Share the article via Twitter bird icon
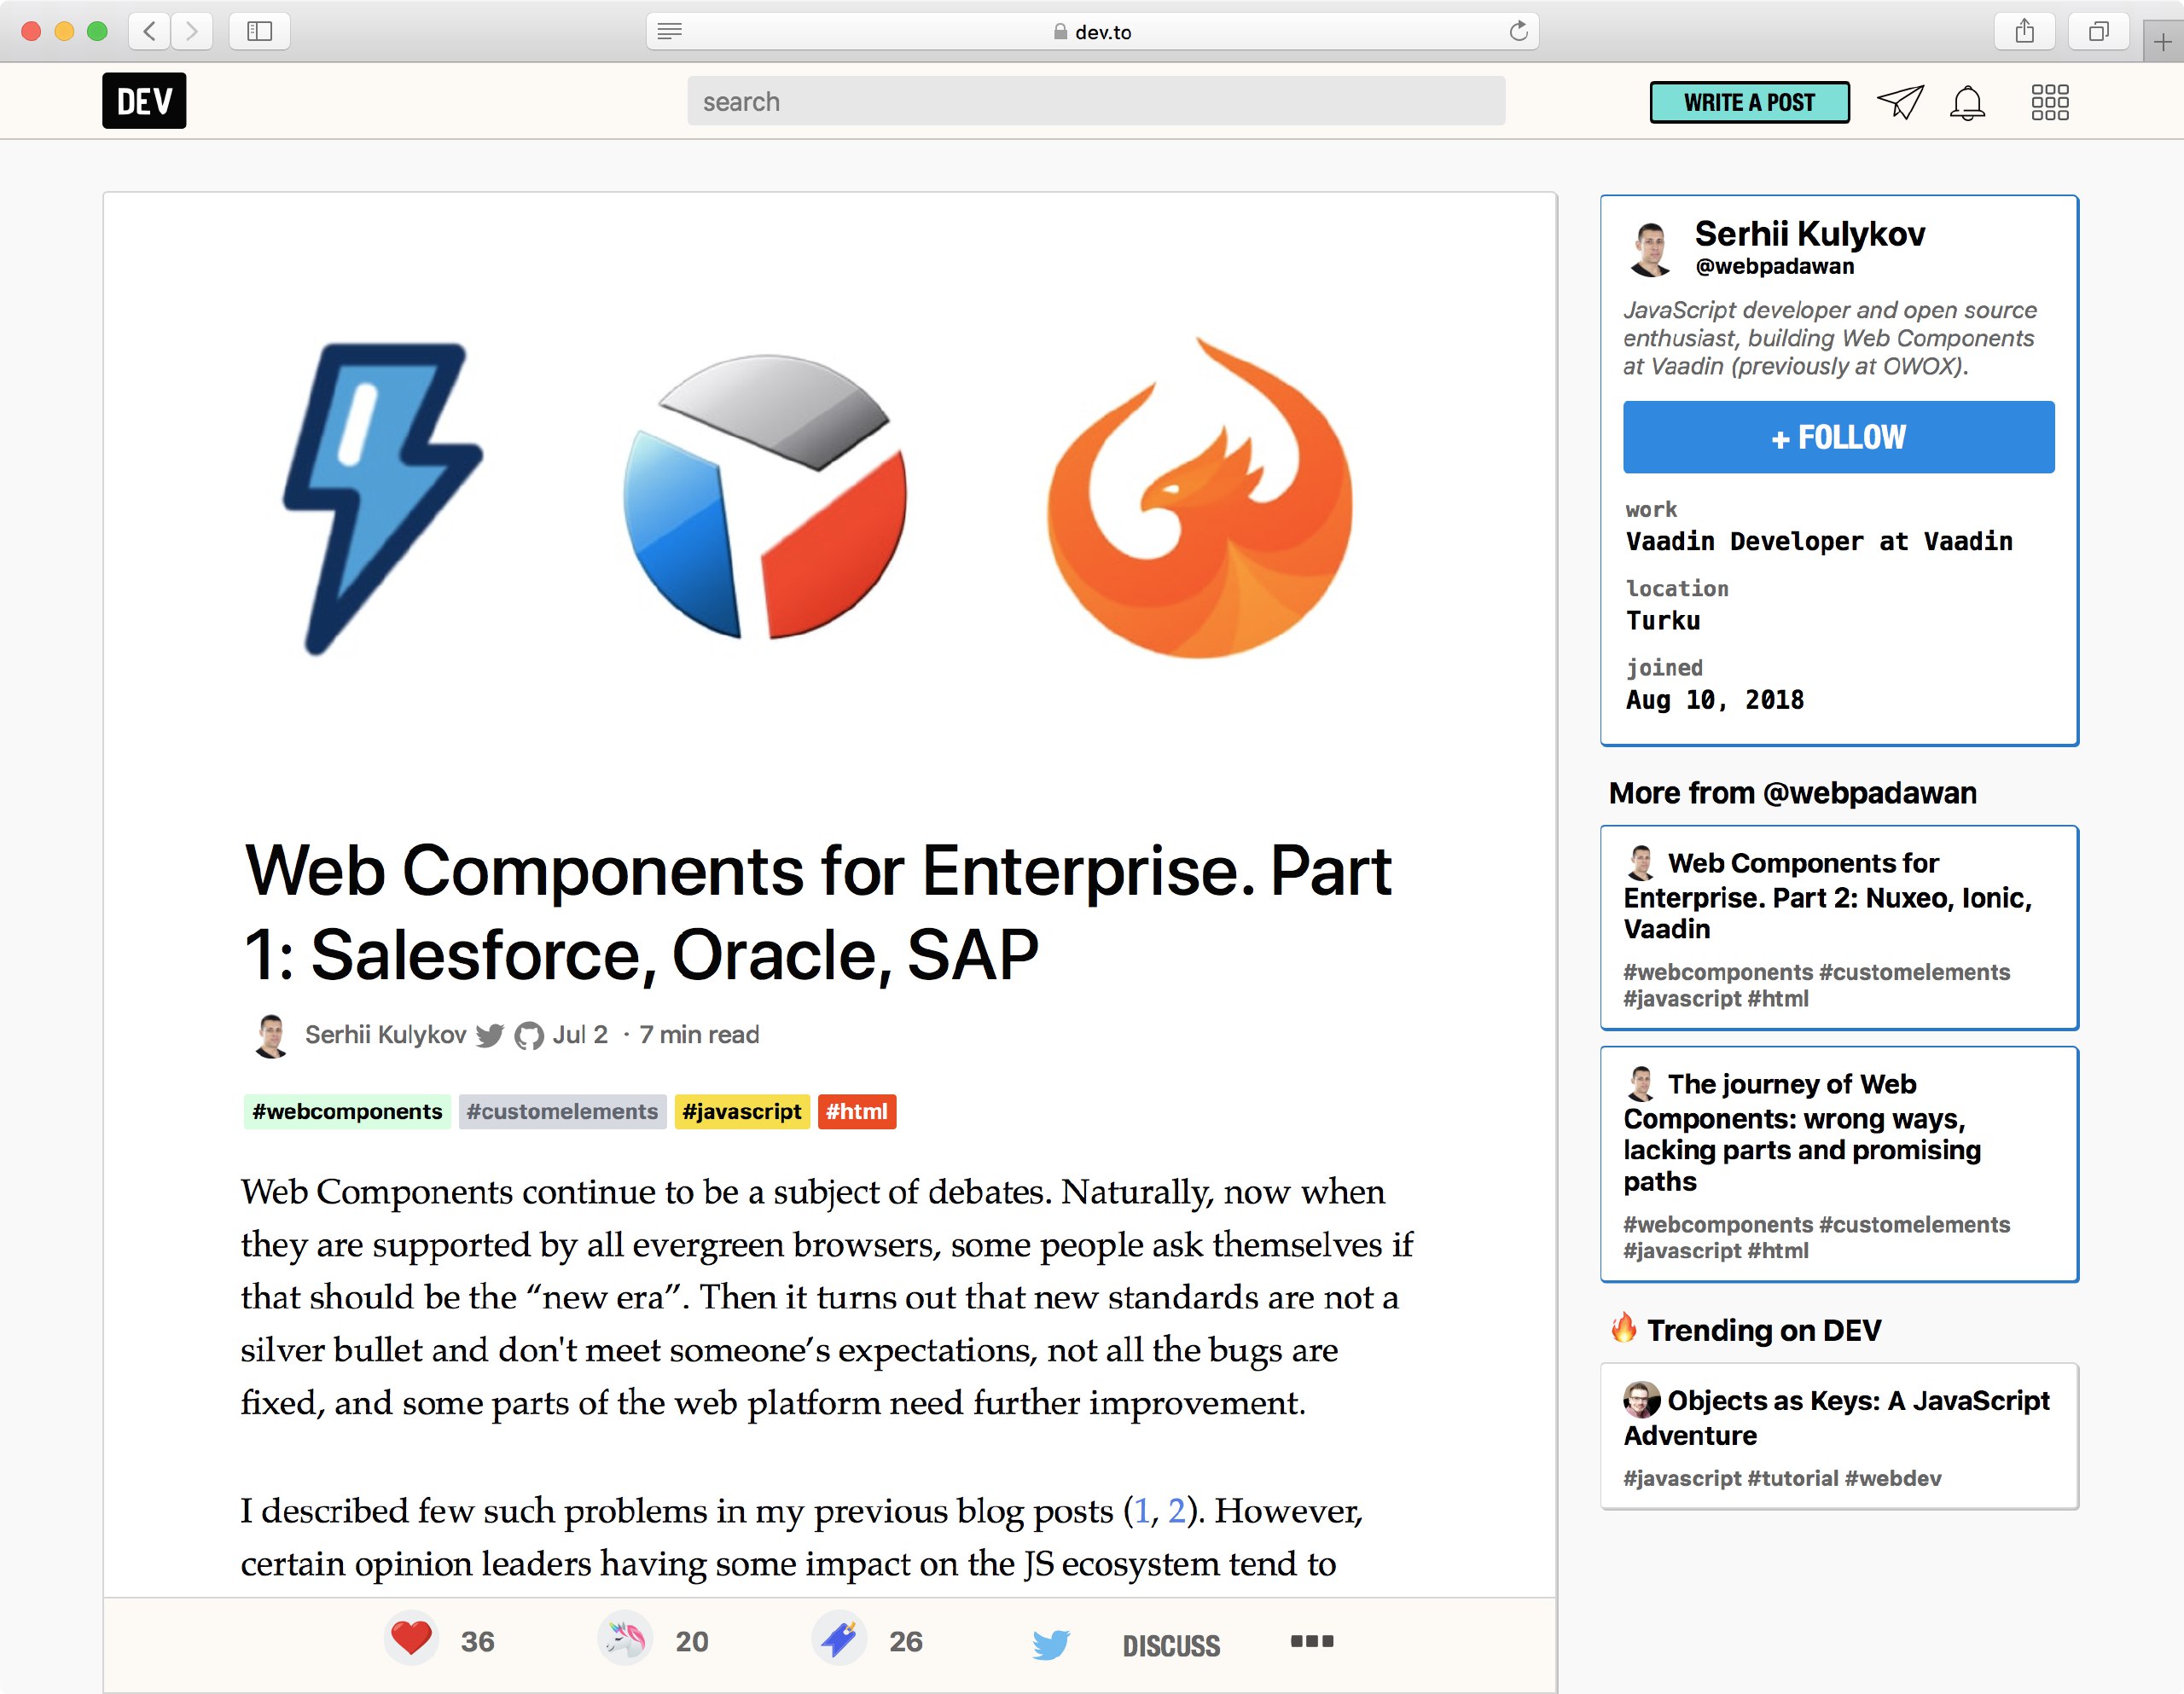Image resolution: width=2184 pixels, height=1694 pixels. tap(1051, 1644)
